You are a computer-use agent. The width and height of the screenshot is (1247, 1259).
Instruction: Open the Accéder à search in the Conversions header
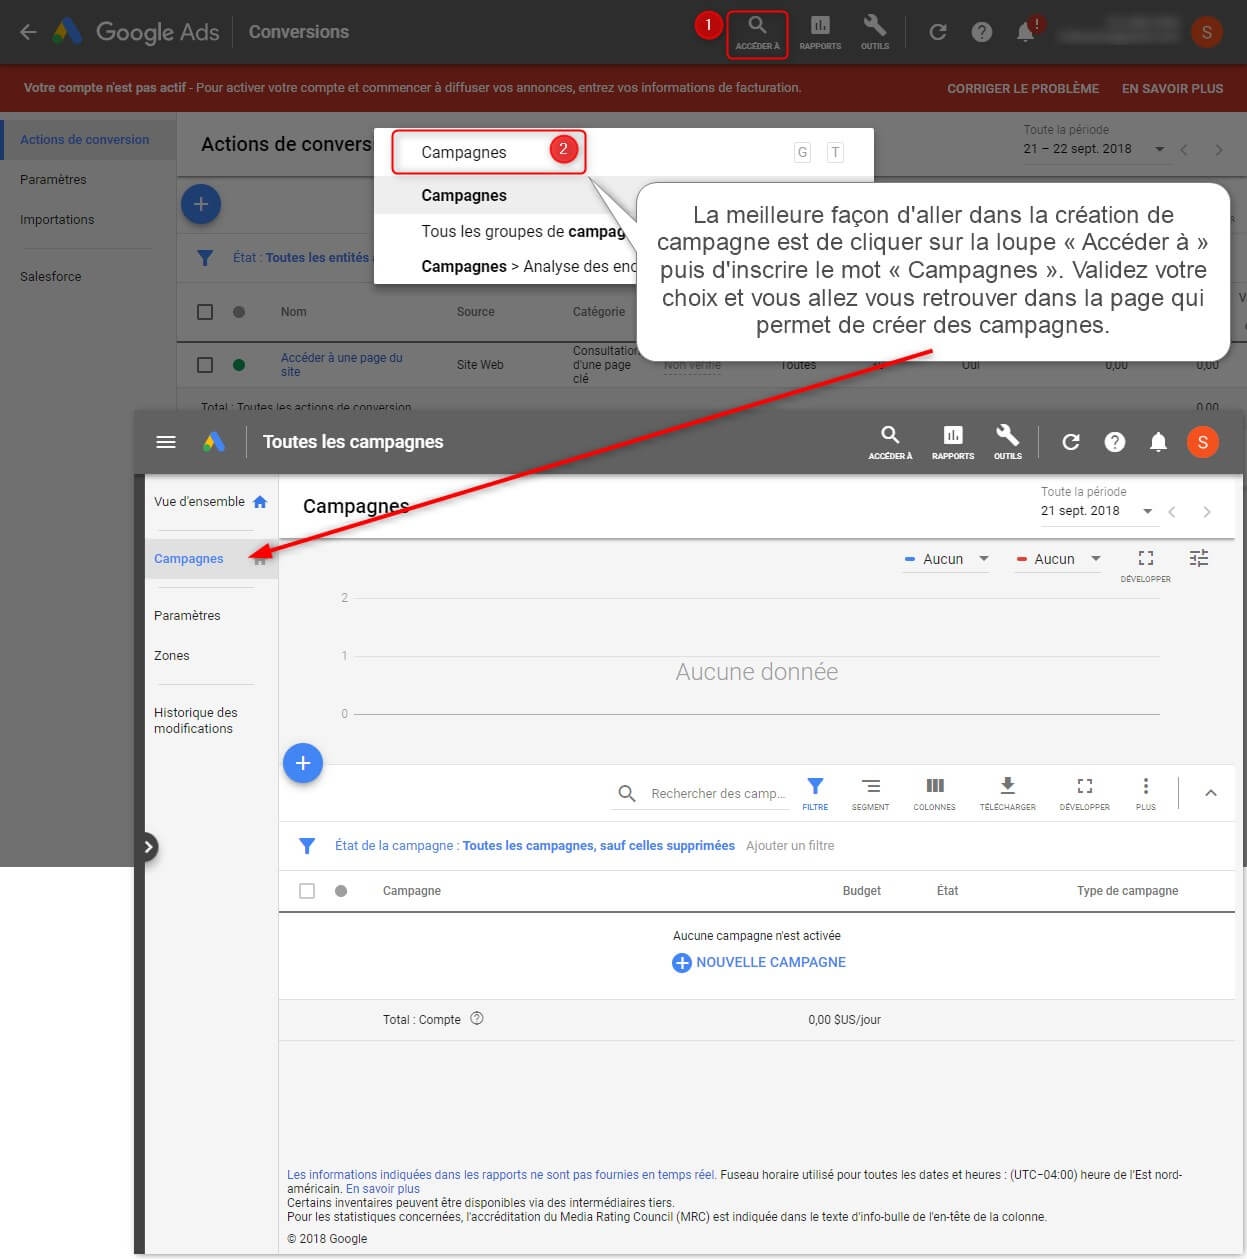coord(757,33)
